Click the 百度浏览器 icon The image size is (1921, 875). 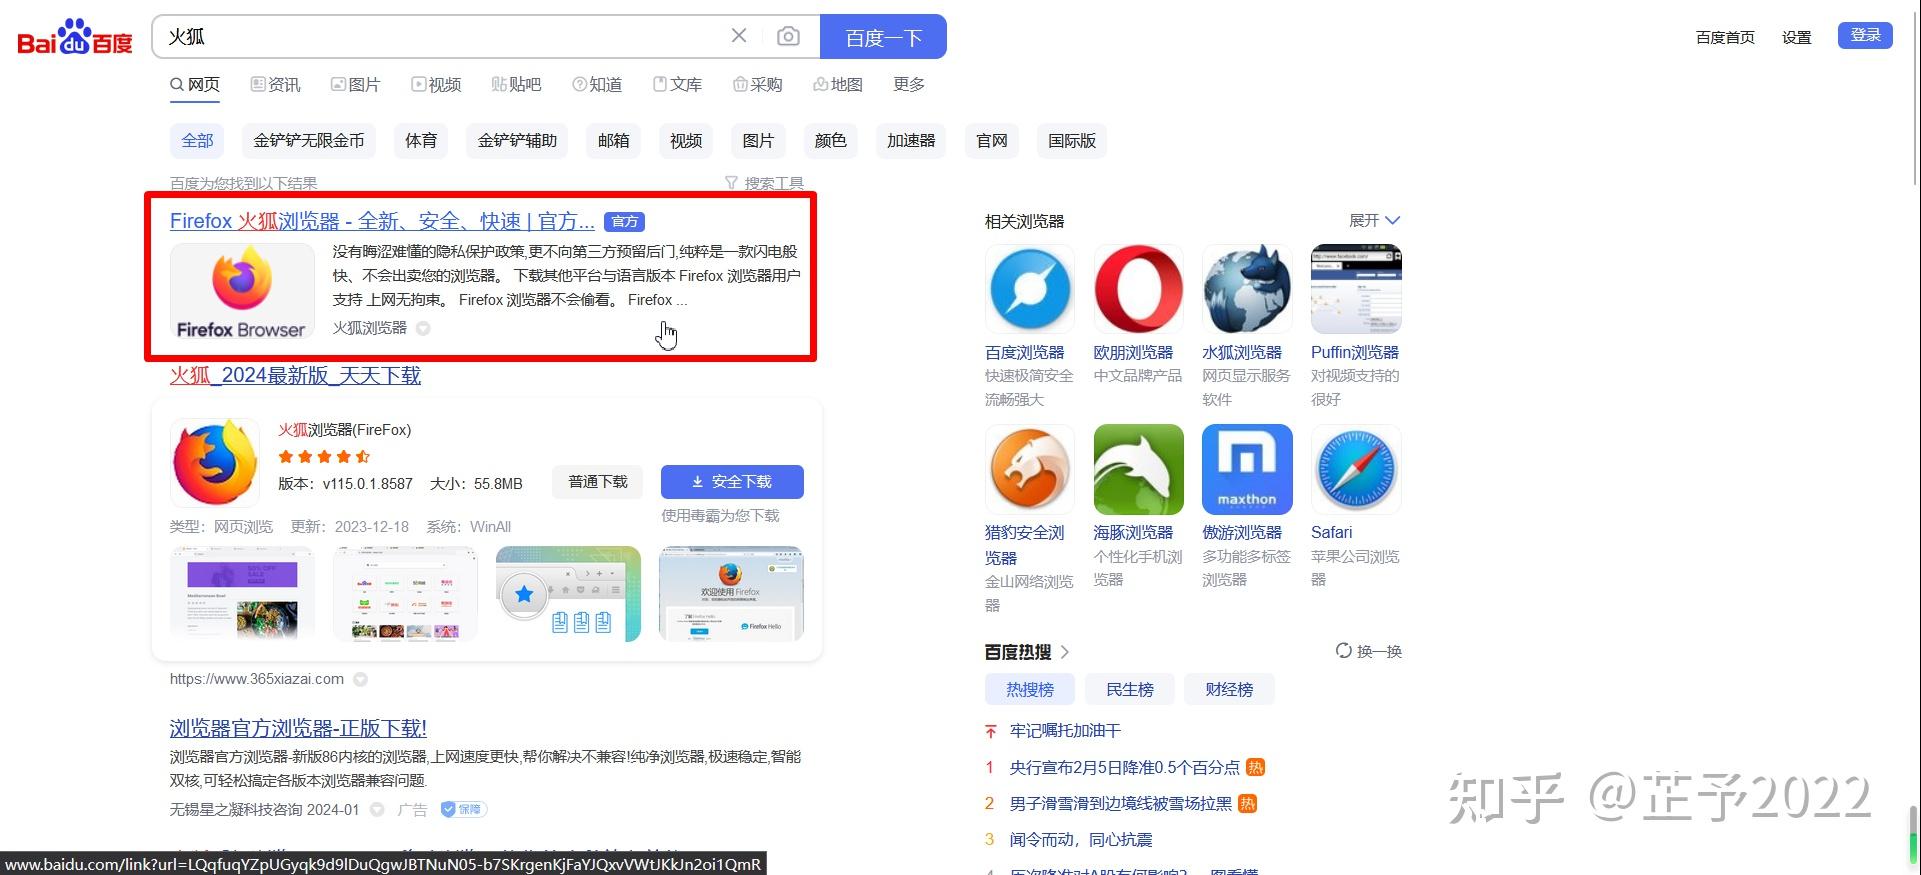(1030, 289)
